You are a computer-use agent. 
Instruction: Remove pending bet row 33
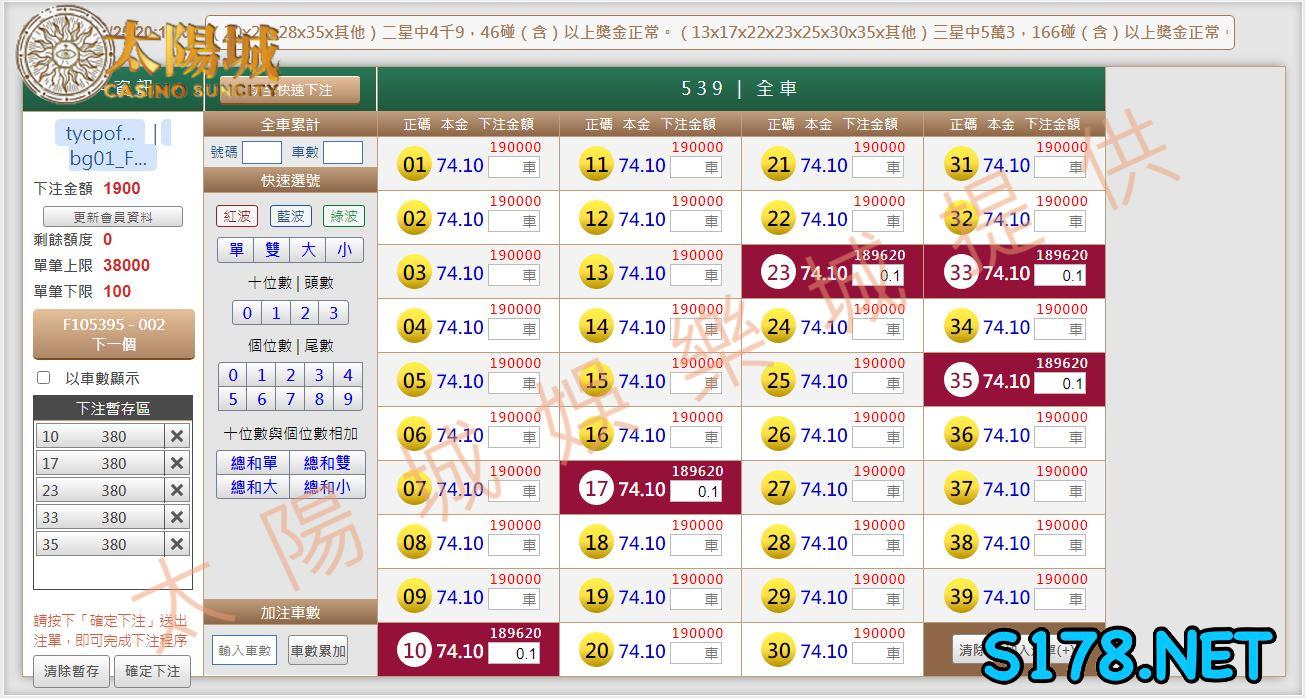(x=177, y=517)
